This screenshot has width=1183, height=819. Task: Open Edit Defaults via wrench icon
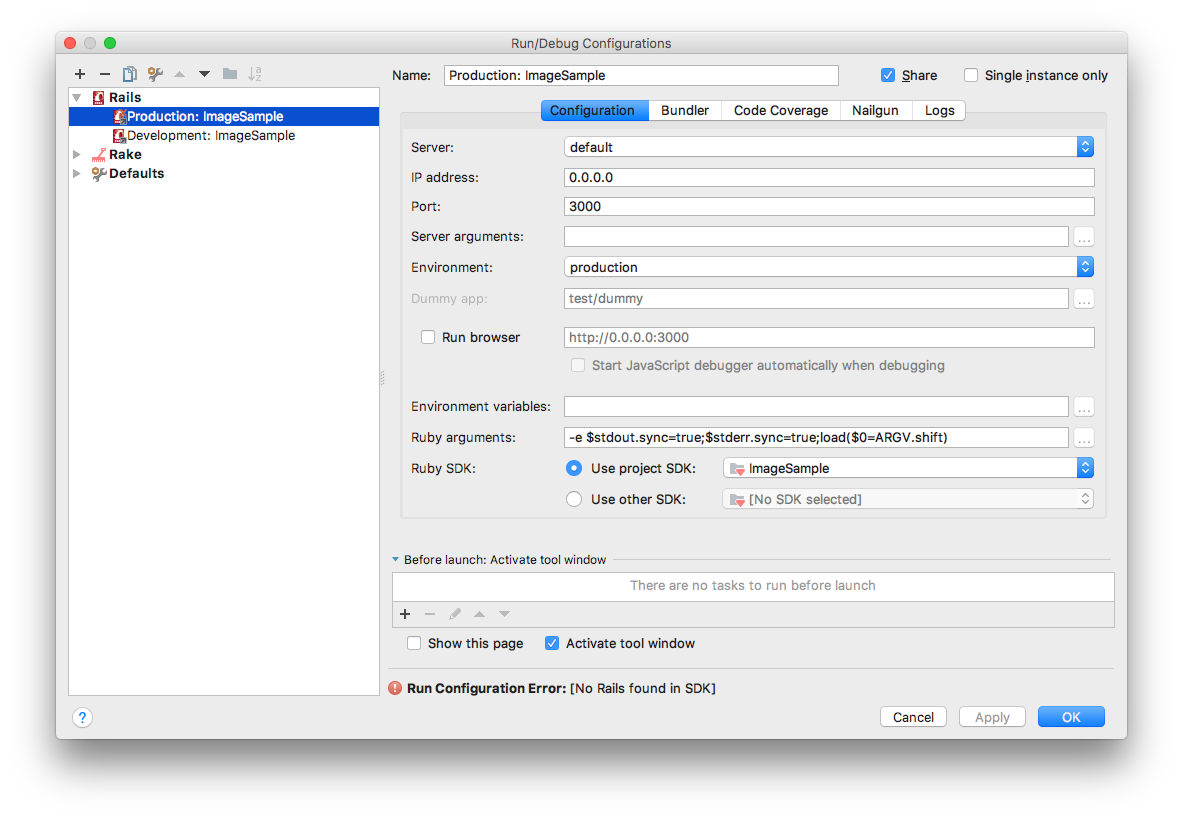[x=154, y=73]
